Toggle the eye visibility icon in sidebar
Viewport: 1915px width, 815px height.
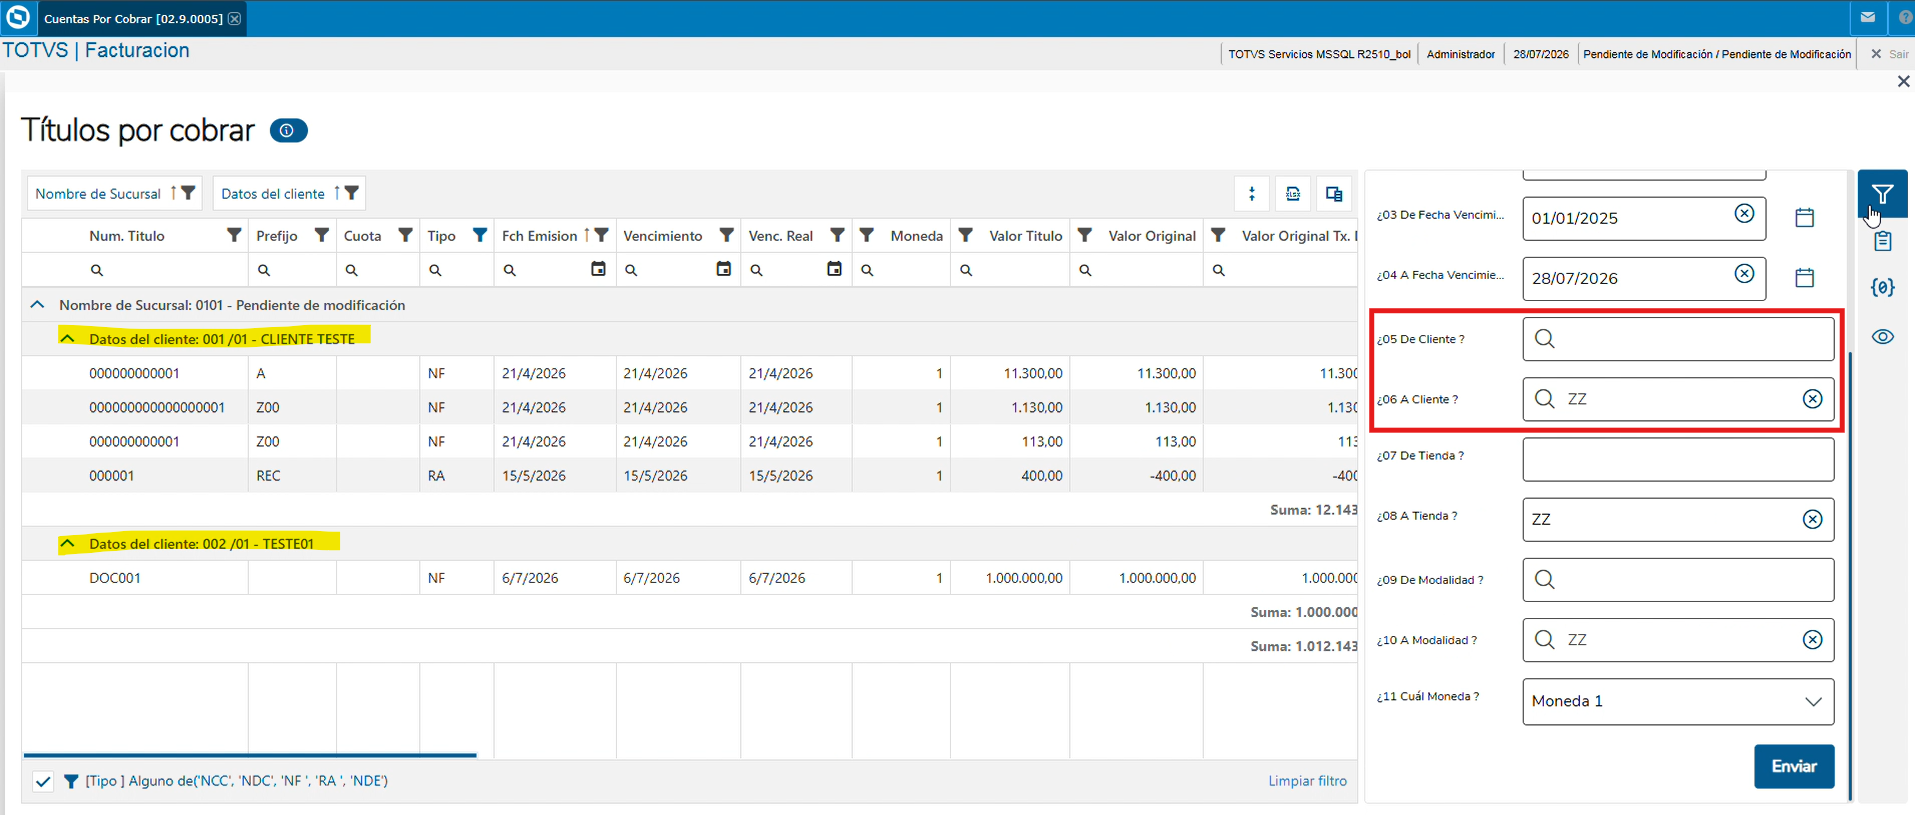coord(1883,337)
